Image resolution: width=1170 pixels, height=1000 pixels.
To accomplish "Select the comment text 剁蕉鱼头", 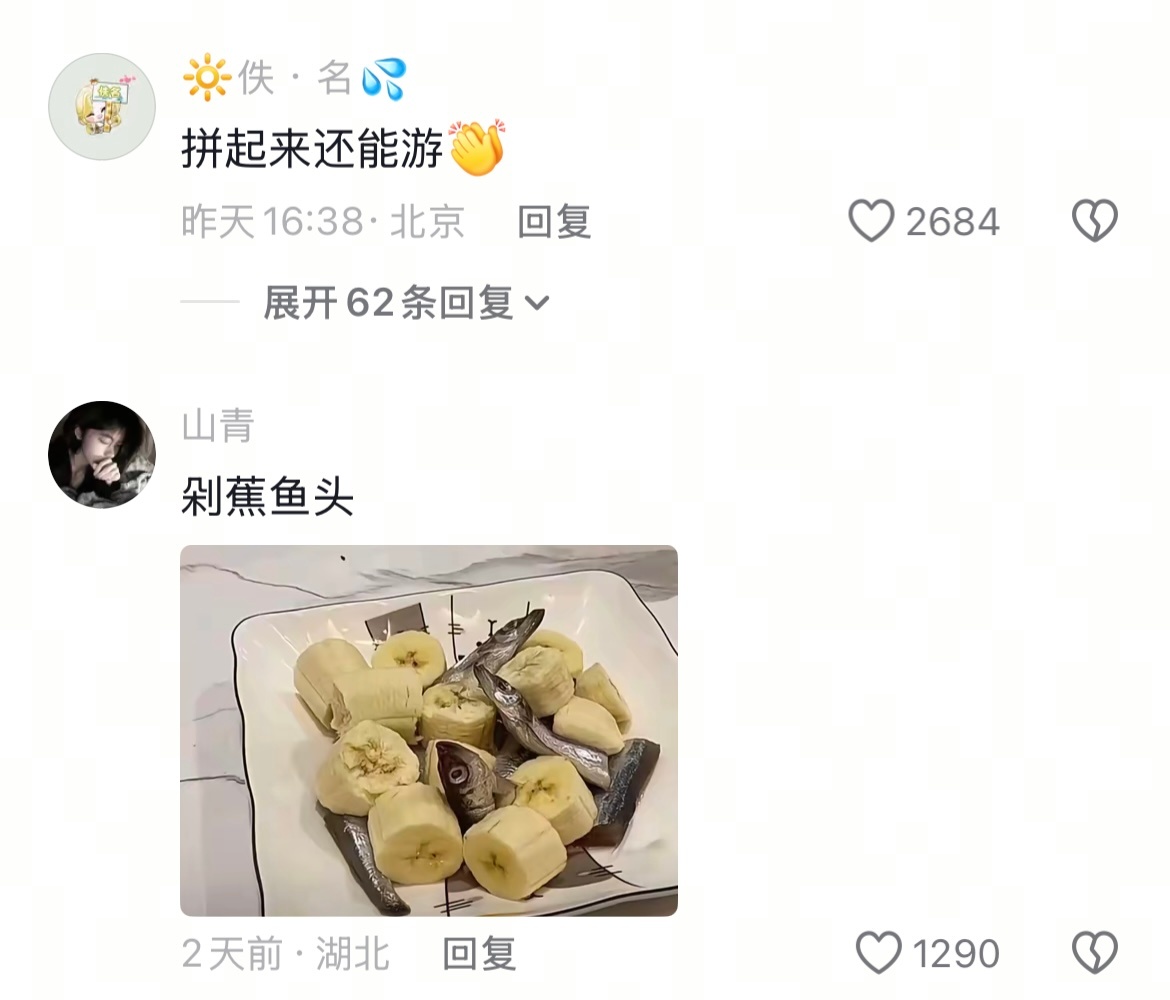I will click(267, 496).
